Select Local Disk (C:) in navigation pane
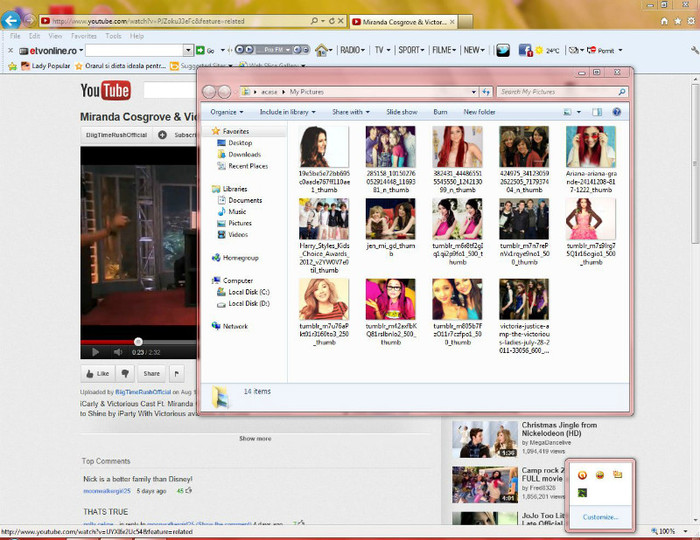Image resolution: width=700 pixels, height=540 pixels. click(x=249, y=292)
